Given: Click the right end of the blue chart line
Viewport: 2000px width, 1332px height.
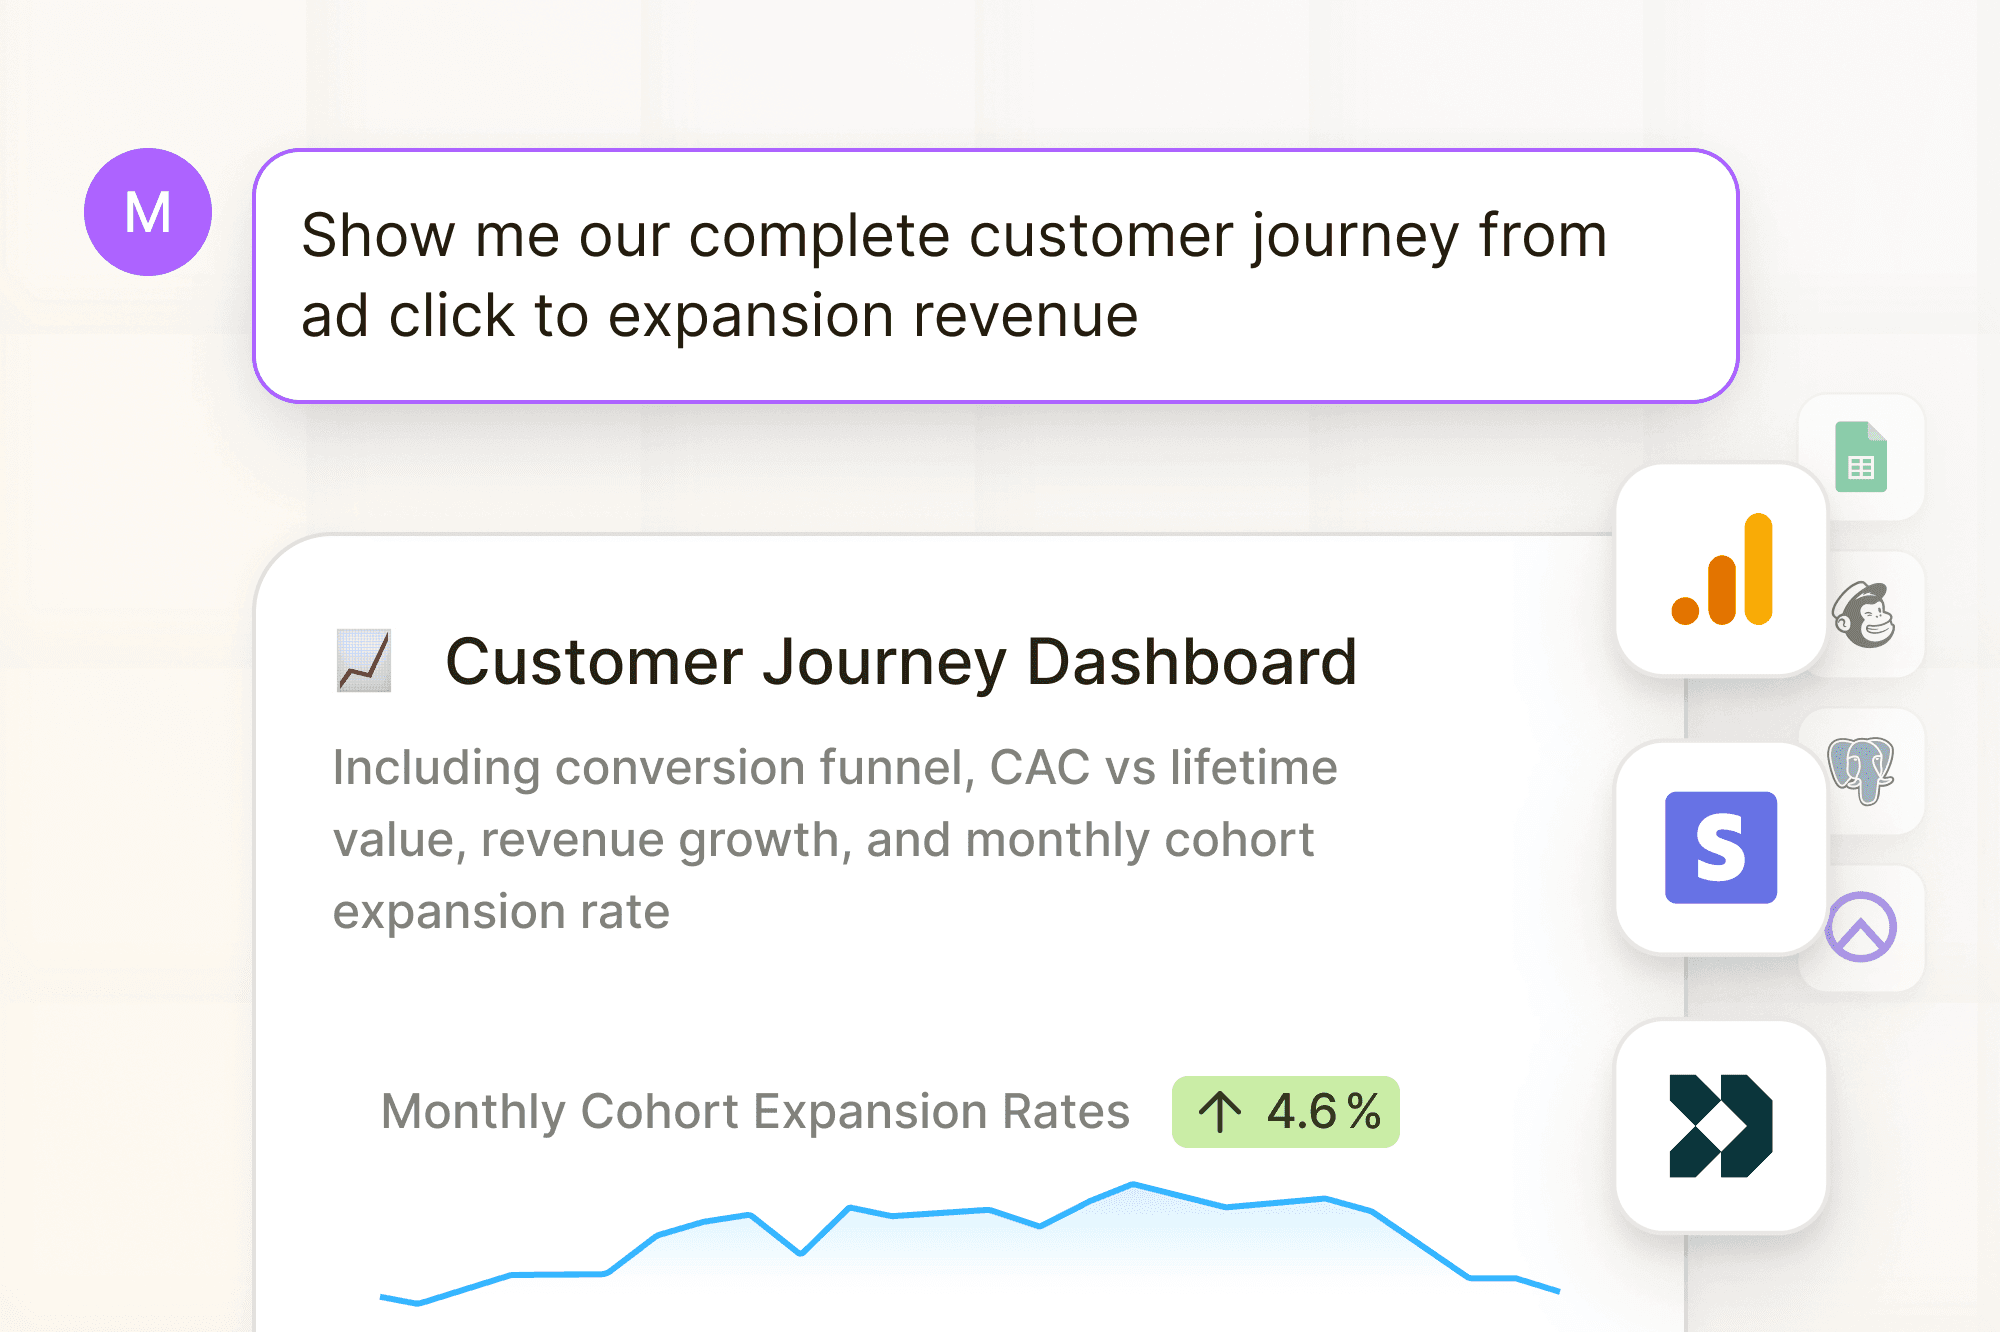Looking at the screenshot, I should [x=1558, y=1291].
